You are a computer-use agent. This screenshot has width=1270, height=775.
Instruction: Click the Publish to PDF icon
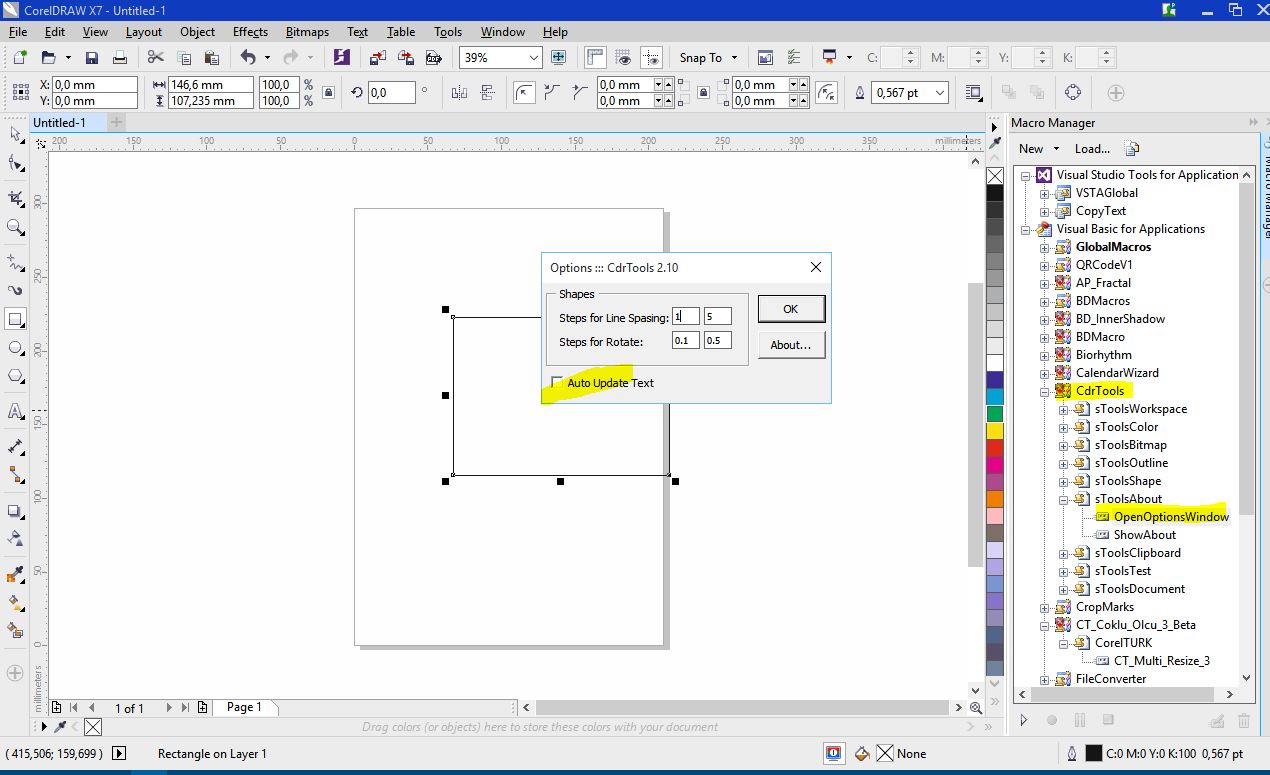click(432, 58)
